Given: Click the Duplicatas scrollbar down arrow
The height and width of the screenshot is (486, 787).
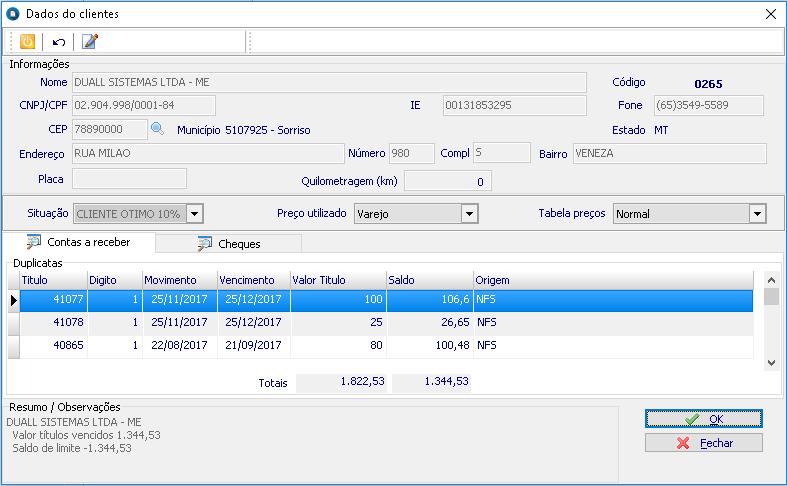Looking at the screenshot, I should [771, 362].
